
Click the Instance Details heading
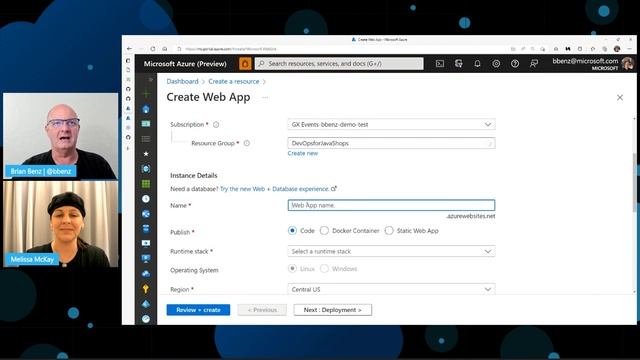click(194, 176)
